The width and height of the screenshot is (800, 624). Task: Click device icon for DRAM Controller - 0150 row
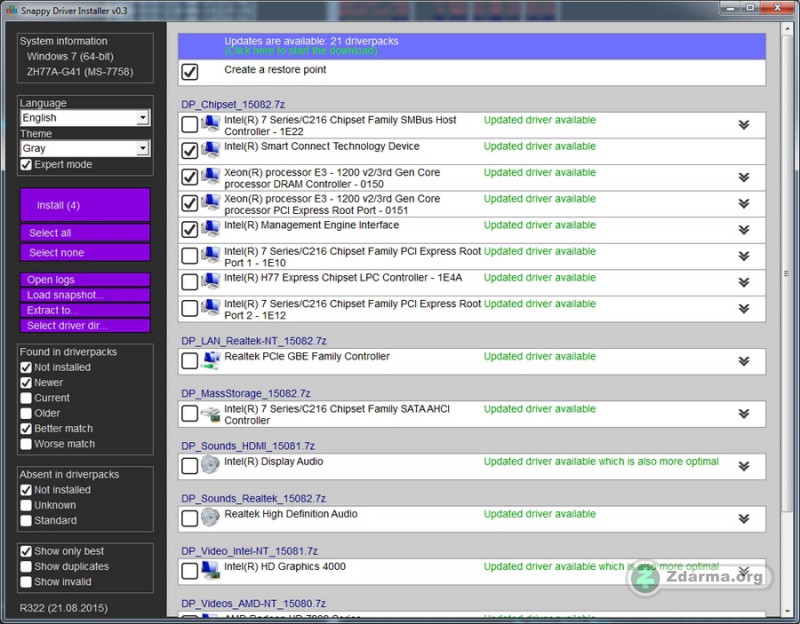click(x=210, y=177)
